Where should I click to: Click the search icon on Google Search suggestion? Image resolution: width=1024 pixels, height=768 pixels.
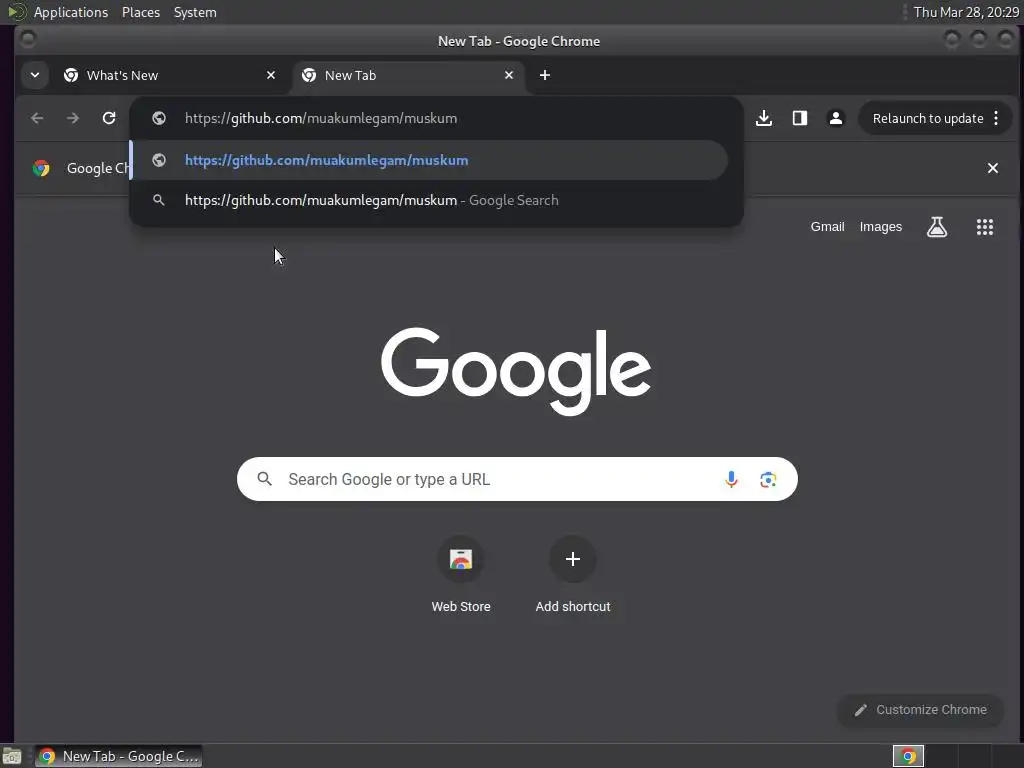pos(159,200)
